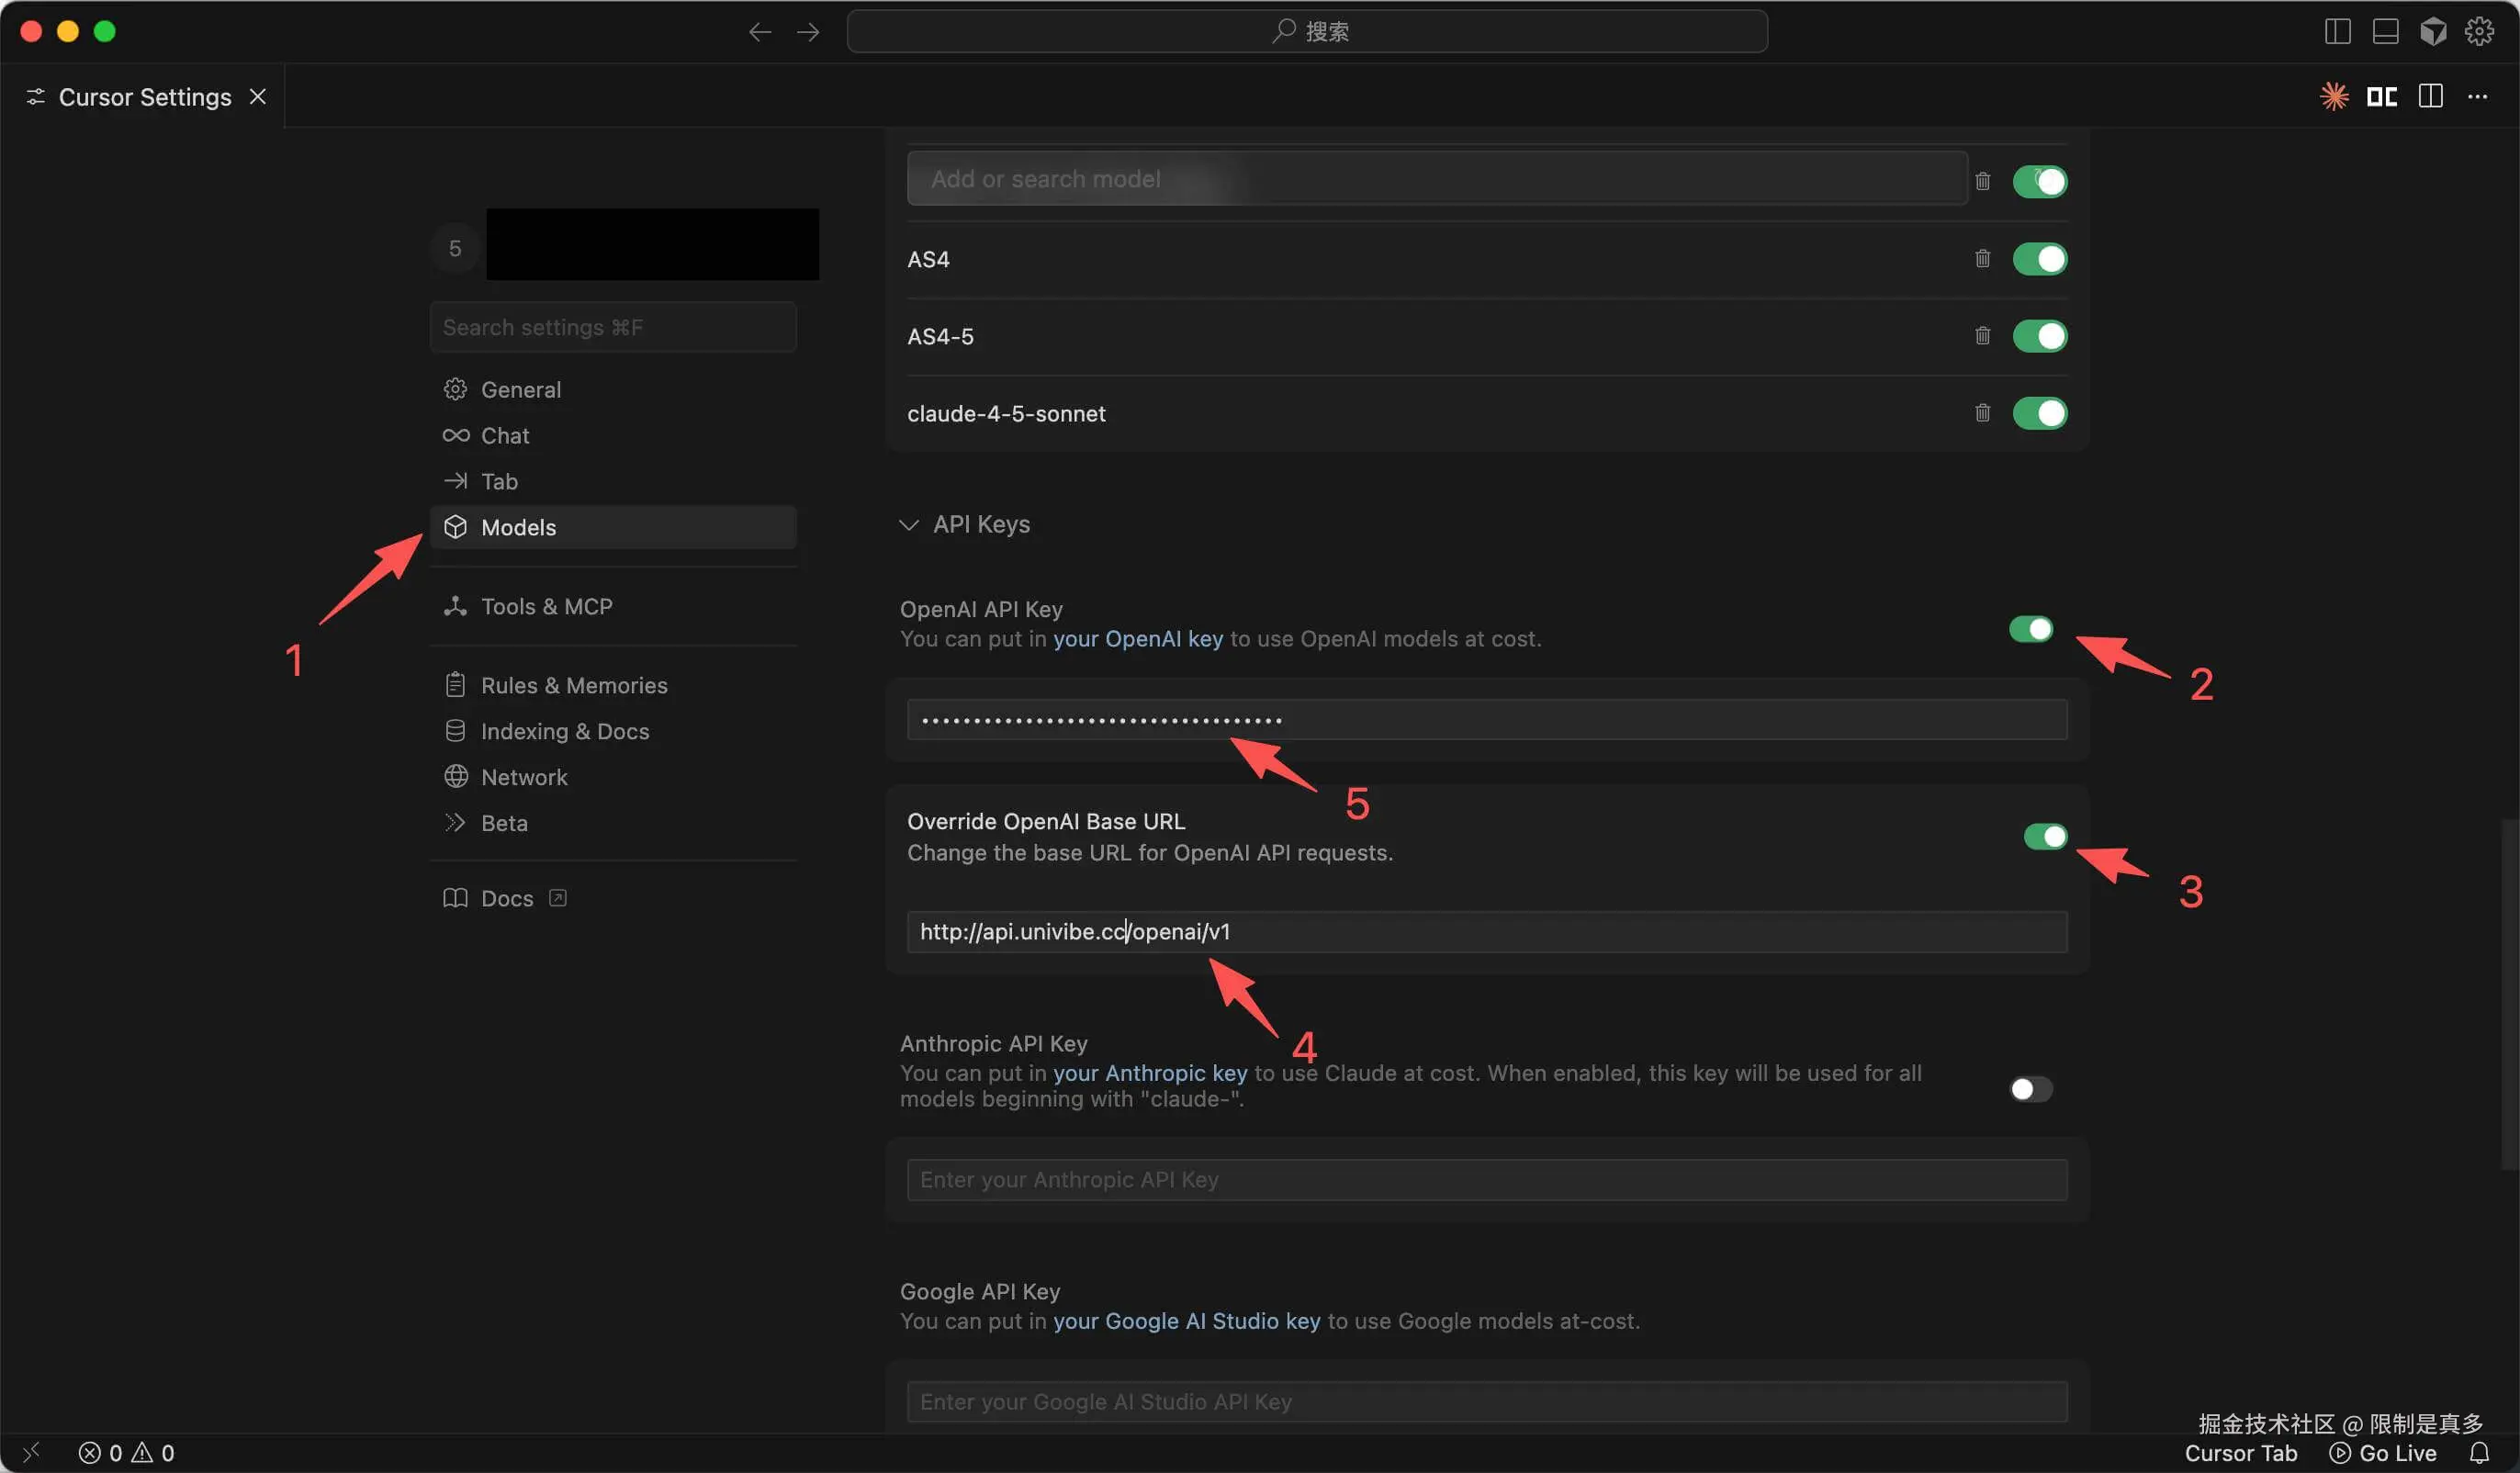
Task: Click the errors and warnings indicator
Action: (125, 1452)
